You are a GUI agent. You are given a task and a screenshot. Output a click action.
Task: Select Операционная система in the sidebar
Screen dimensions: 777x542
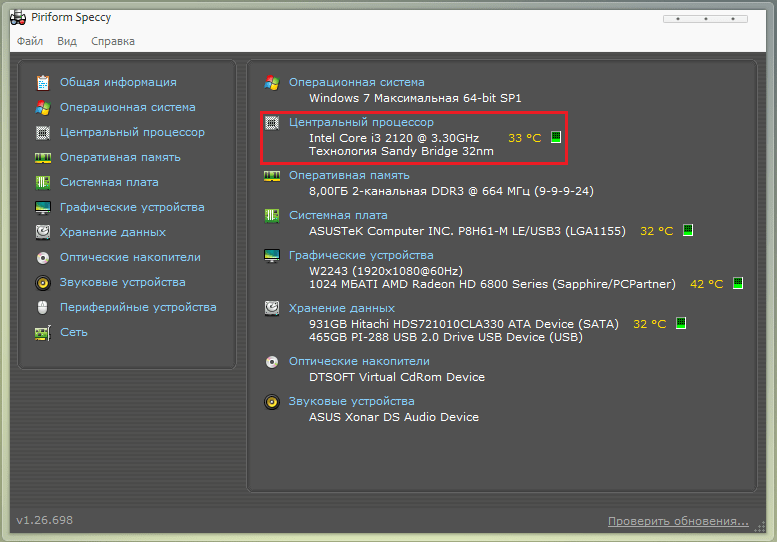[x=127, y=107]
